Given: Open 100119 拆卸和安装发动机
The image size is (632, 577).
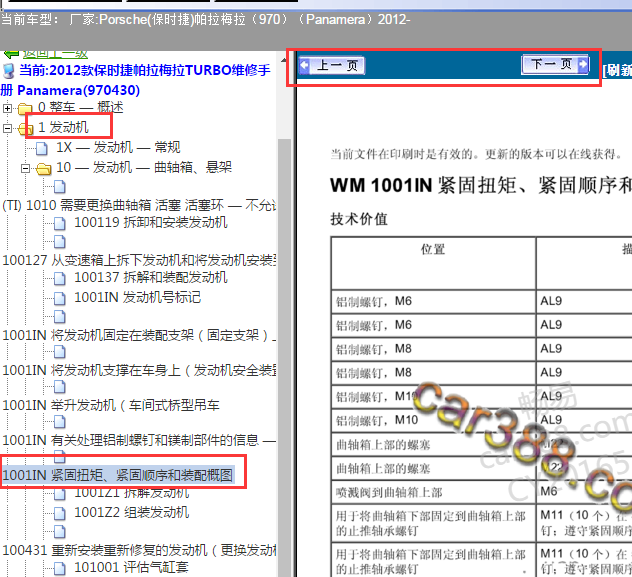Looking at the screenshot, I should pos(151,222).
